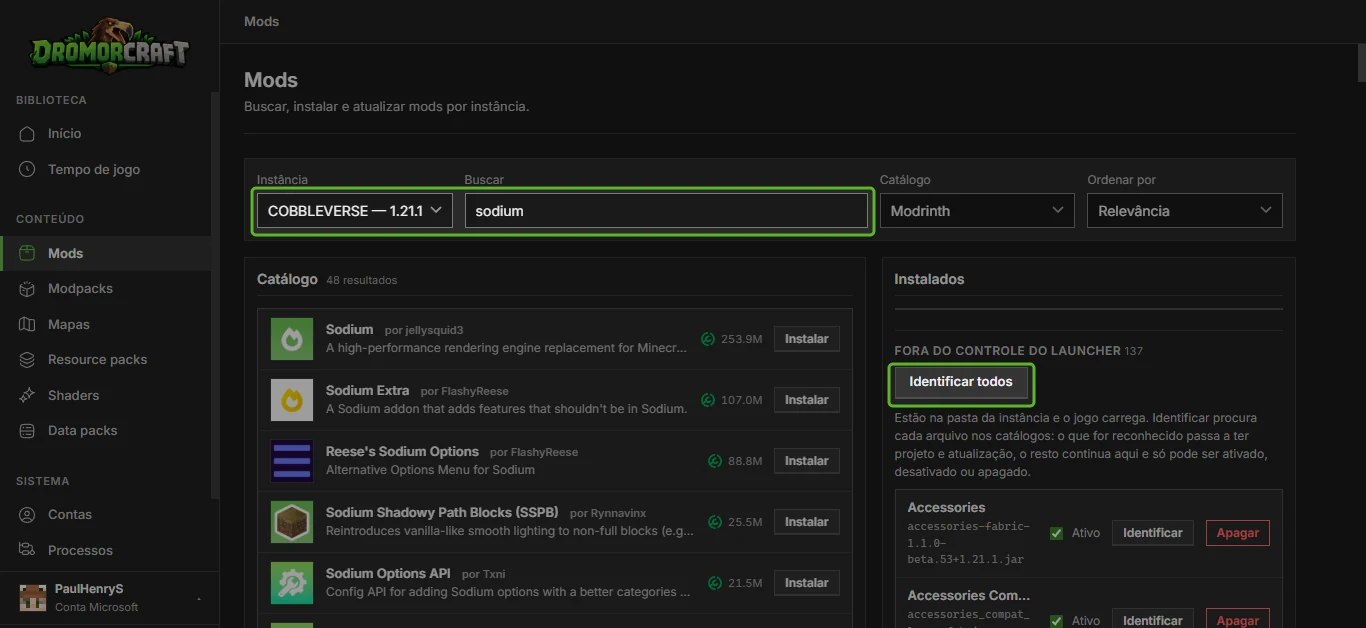Click the Contas user icon
The image size is (1366, 628).
27,514
